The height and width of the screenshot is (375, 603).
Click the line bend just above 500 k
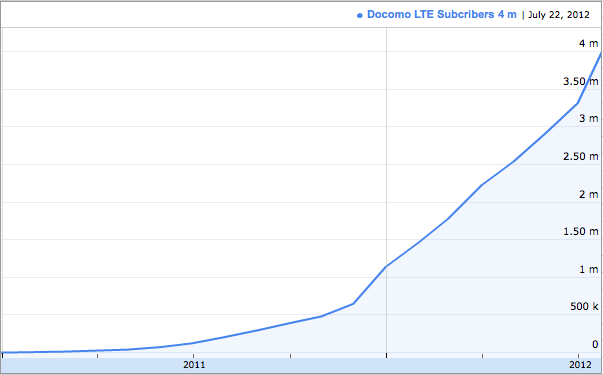(353, 304)
